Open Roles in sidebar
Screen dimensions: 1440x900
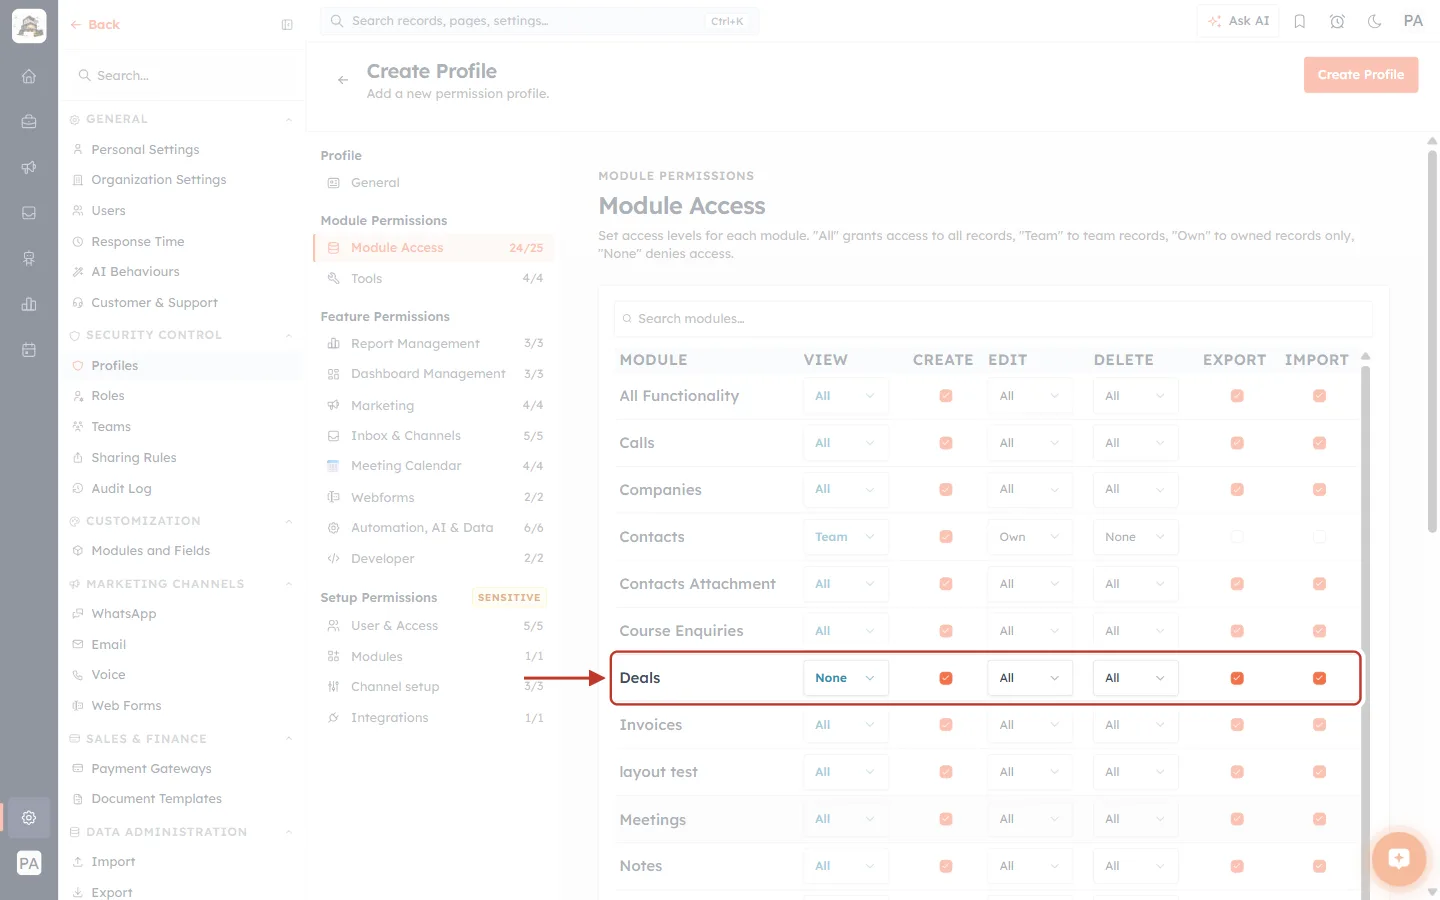tap(180, 396)
